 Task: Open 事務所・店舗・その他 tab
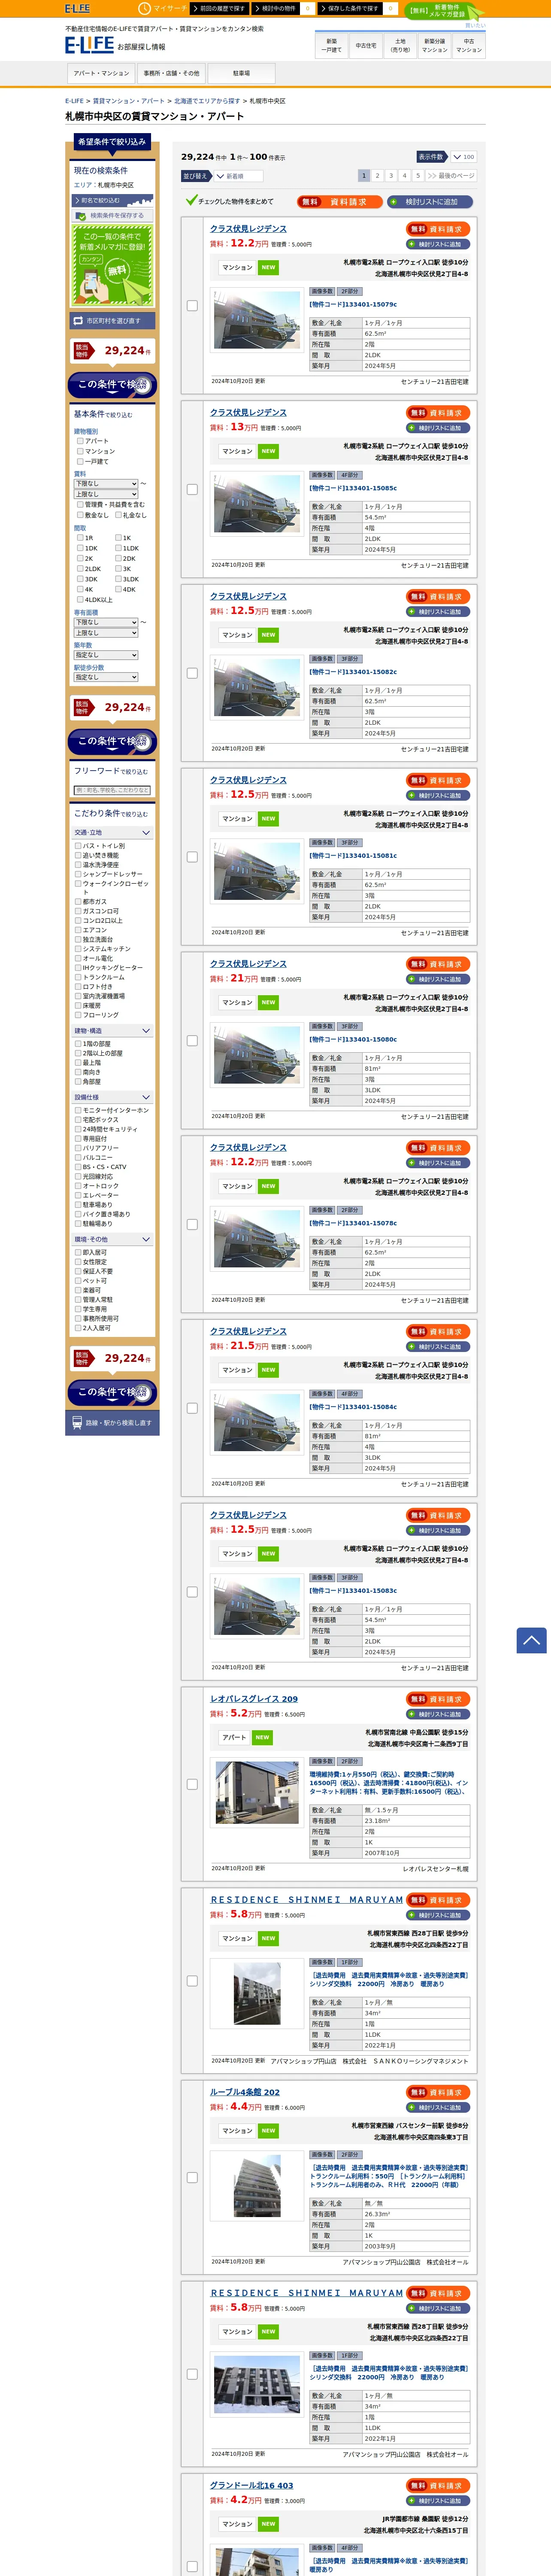tap(171, 73)
